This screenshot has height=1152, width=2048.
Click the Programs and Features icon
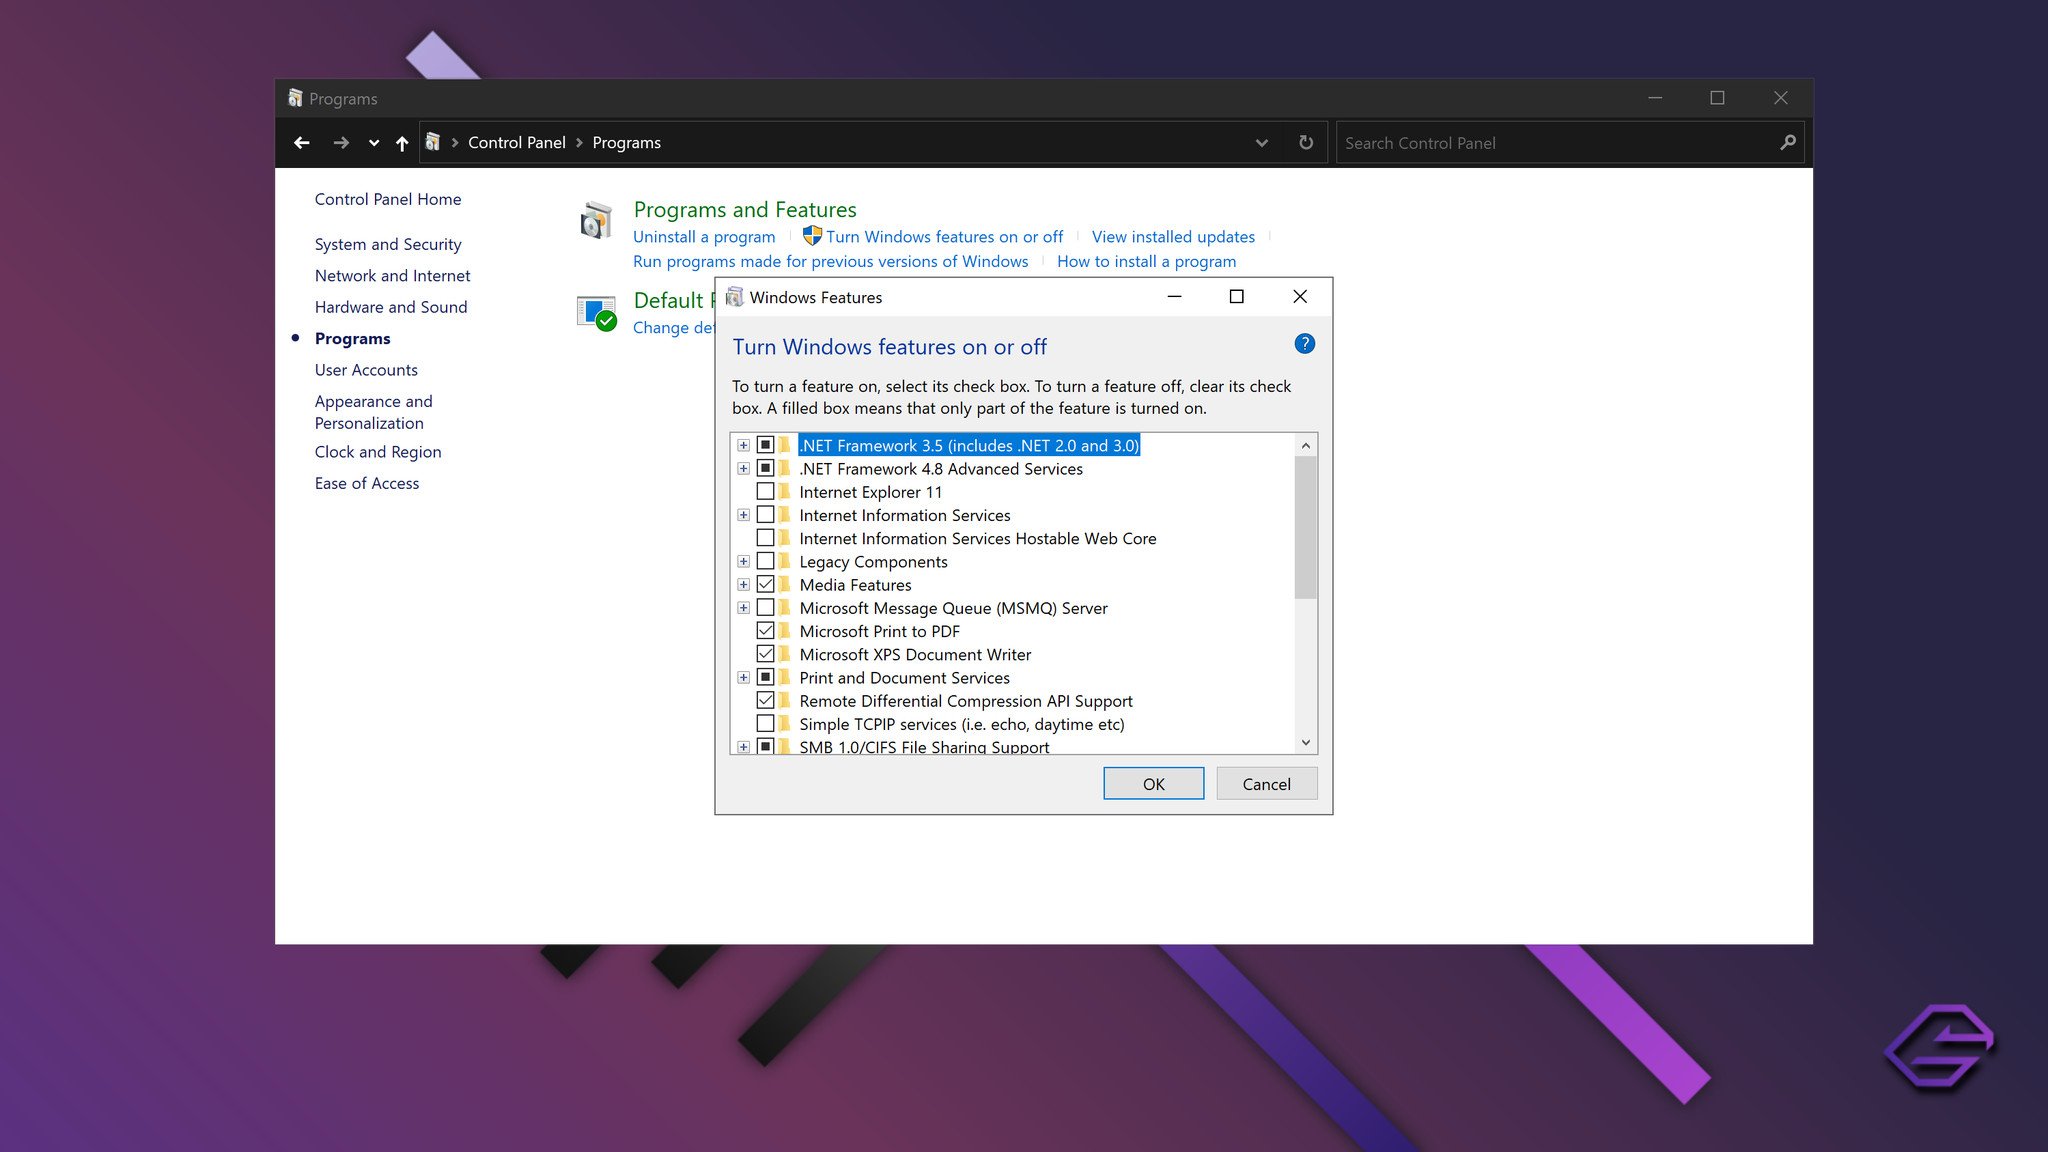[596, 221]
